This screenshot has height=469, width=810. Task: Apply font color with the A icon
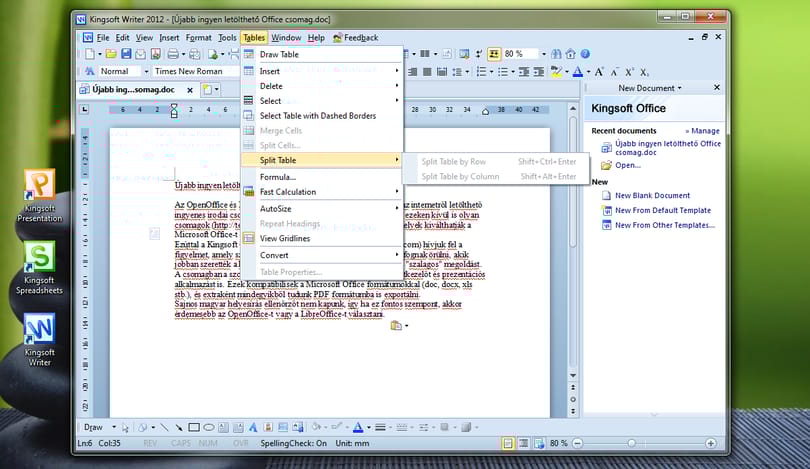point(578,72)
